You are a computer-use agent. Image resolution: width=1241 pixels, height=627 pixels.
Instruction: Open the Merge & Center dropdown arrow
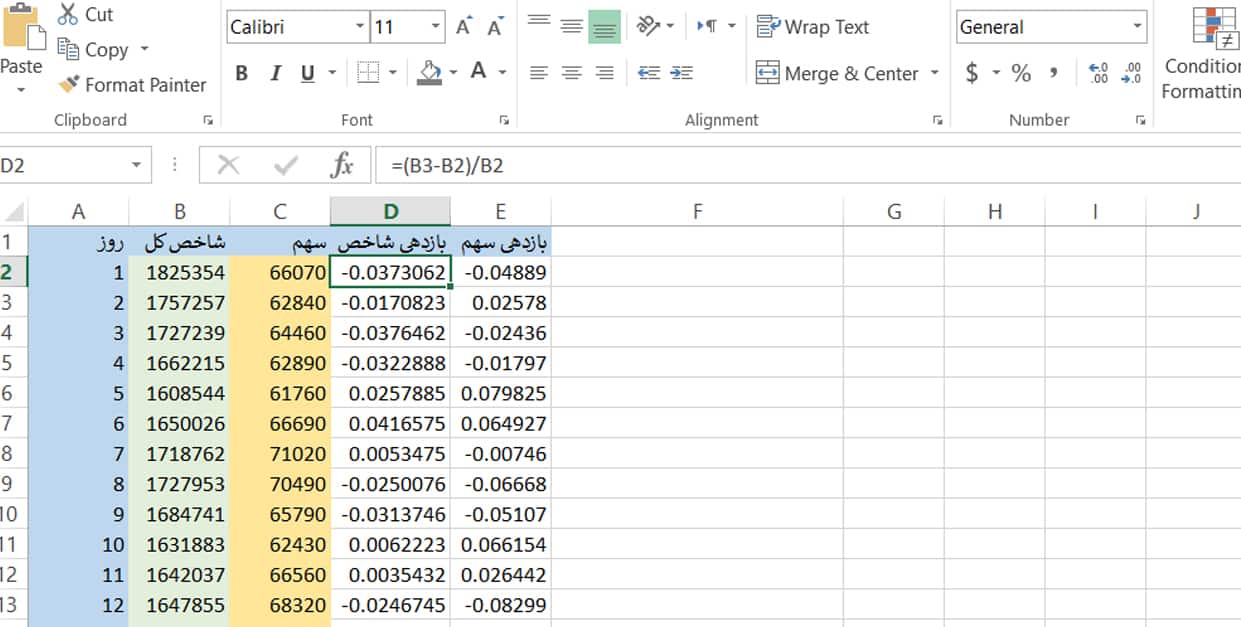tap(935, 73)
